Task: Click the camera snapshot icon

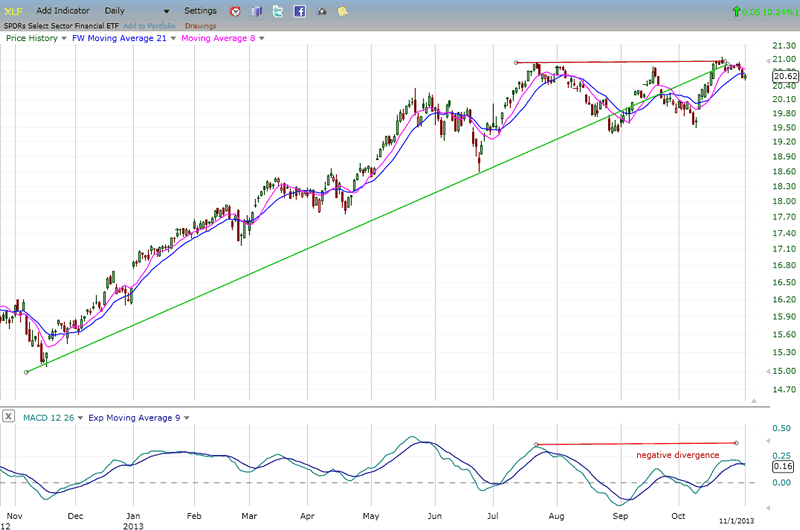Action: (x=321, y=11)
